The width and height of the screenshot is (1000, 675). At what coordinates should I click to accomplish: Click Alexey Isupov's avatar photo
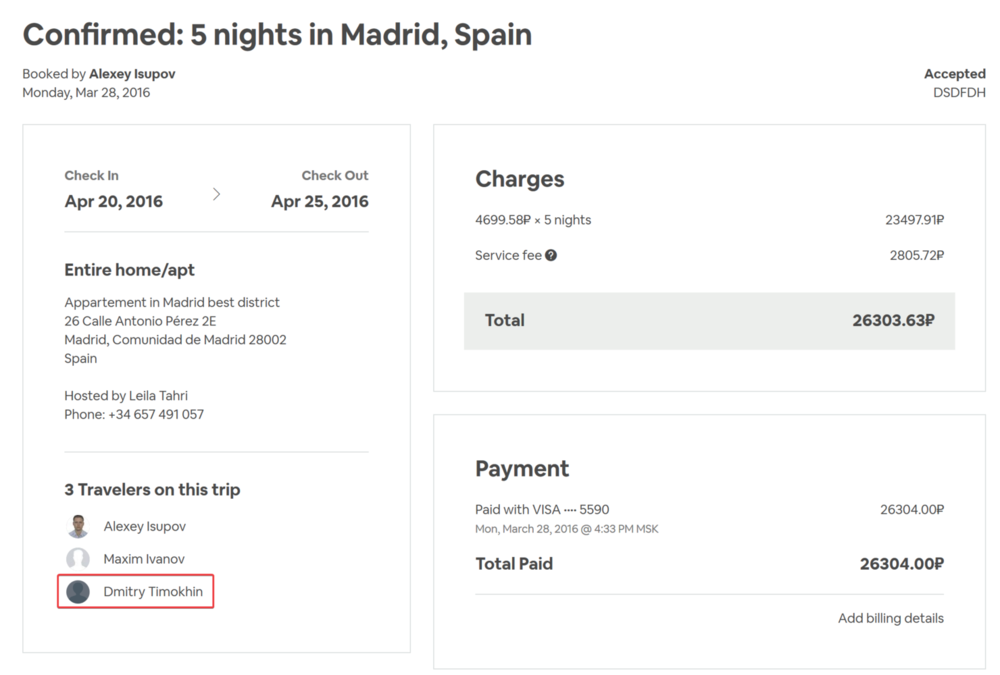coord(78,526)
